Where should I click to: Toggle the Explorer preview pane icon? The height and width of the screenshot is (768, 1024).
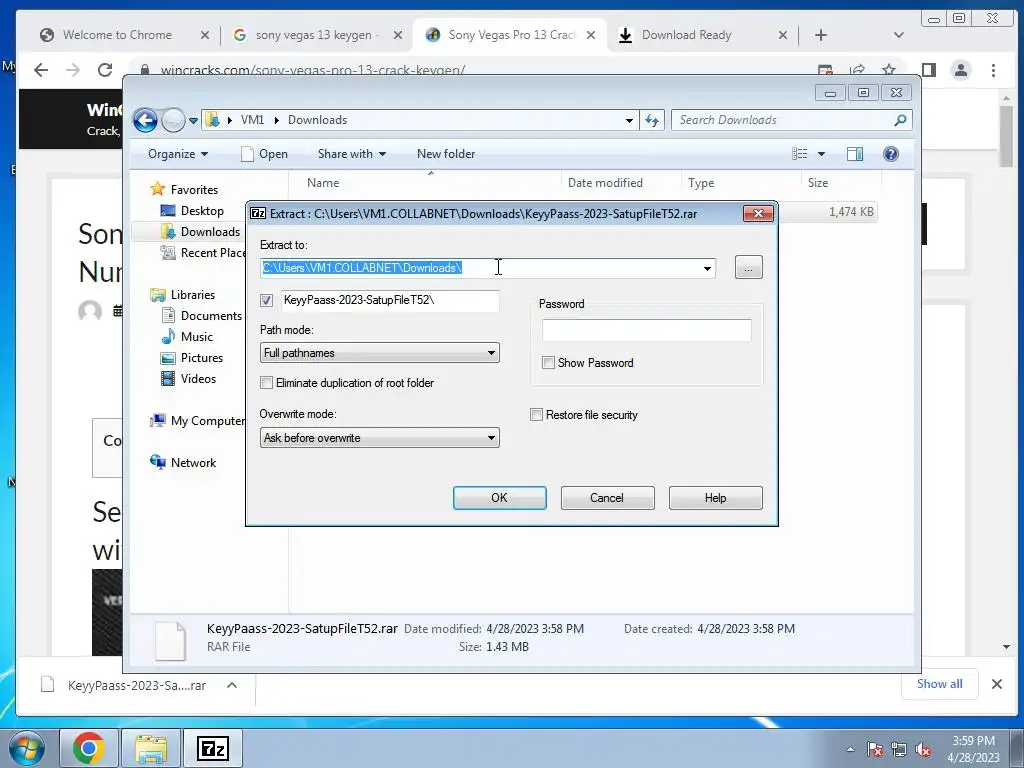click(x=854, y=153)
